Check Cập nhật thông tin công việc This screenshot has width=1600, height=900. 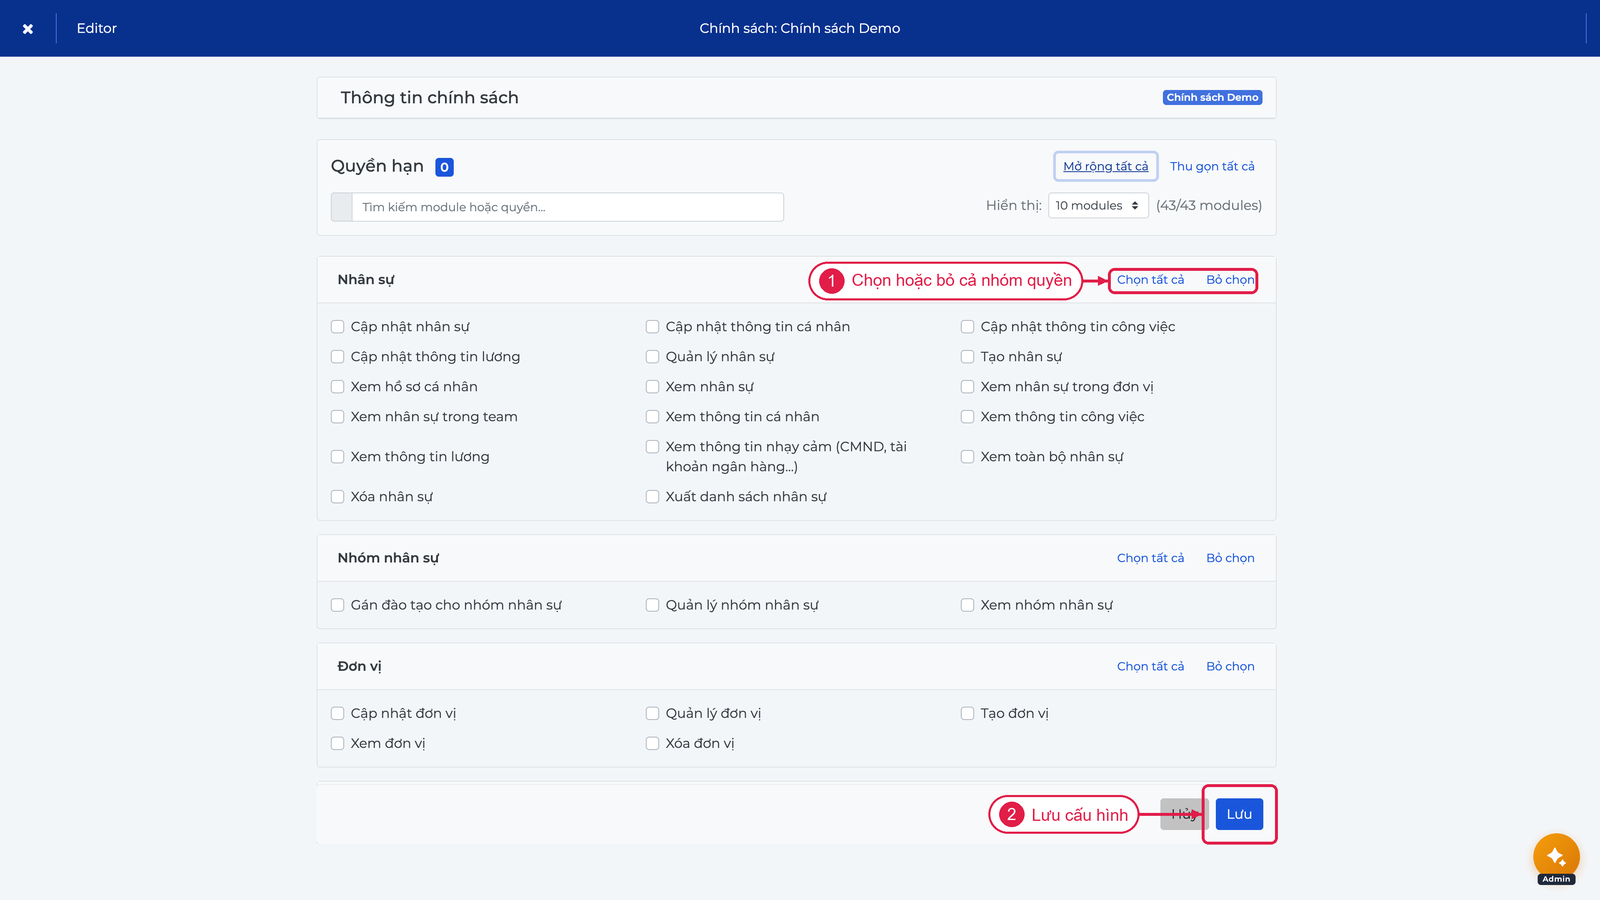click(968, 327)
